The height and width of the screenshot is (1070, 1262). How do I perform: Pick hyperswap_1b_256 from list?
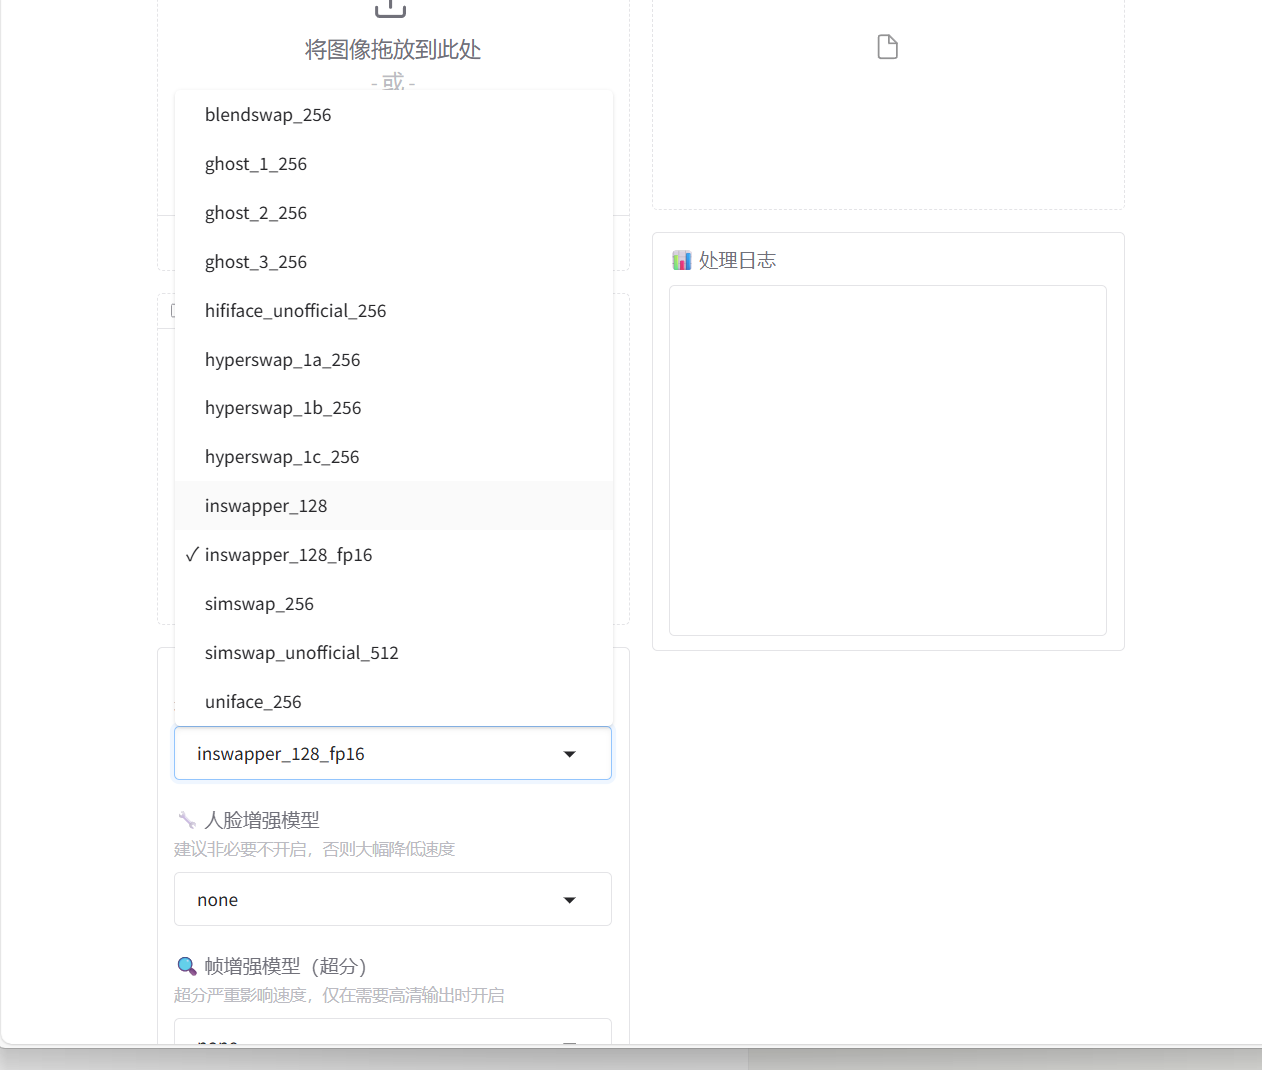click(x=283, y=408)
